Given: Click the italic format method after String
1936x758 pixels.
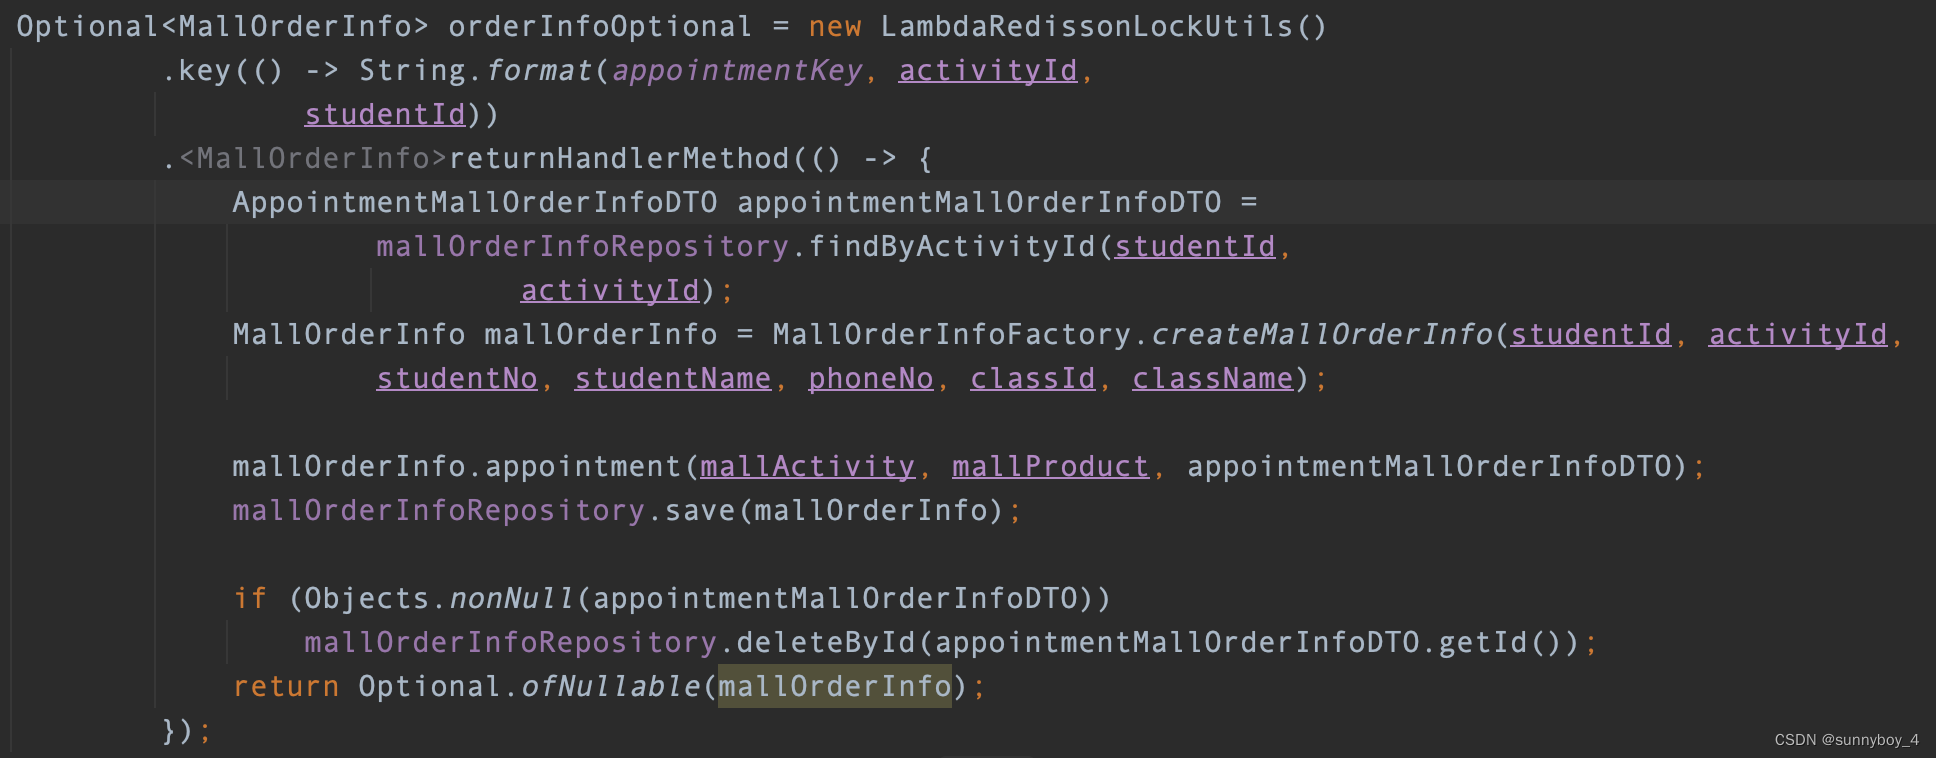Looking at the screenshot, I should click(x=539, y=70).
